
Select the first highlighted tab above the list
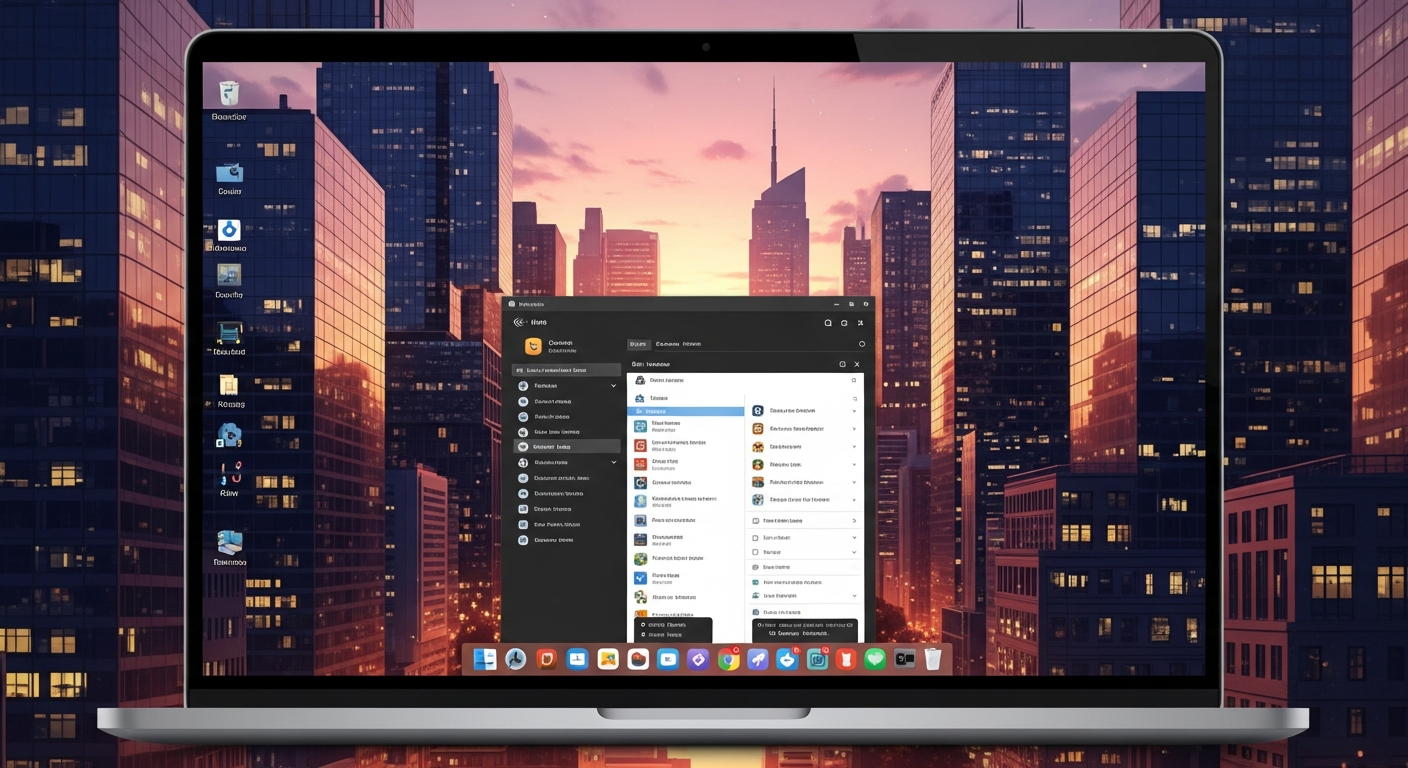[637, 344]
